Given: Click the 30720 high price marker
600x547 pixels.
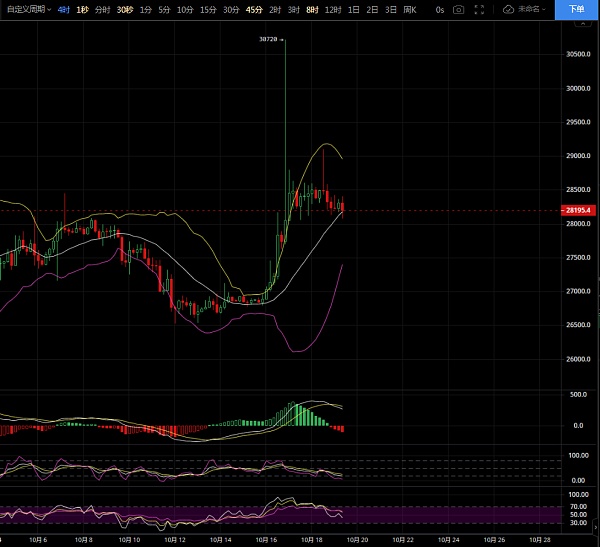Looking at the screenshot, I should 268,39.
